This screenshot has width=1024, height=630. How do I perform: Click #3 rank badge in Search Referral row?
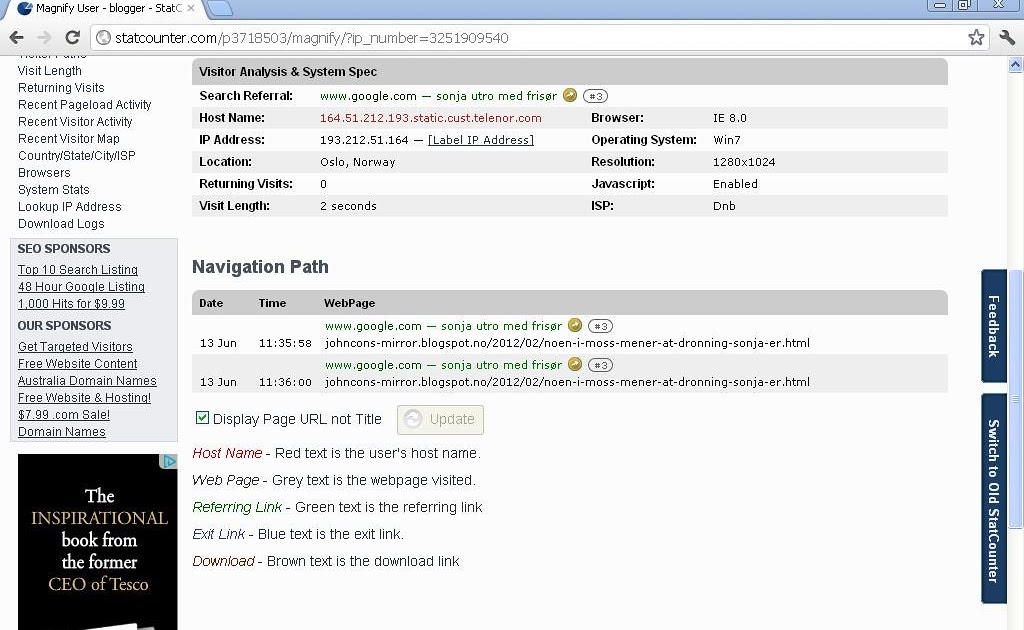(x=595, y=96)
